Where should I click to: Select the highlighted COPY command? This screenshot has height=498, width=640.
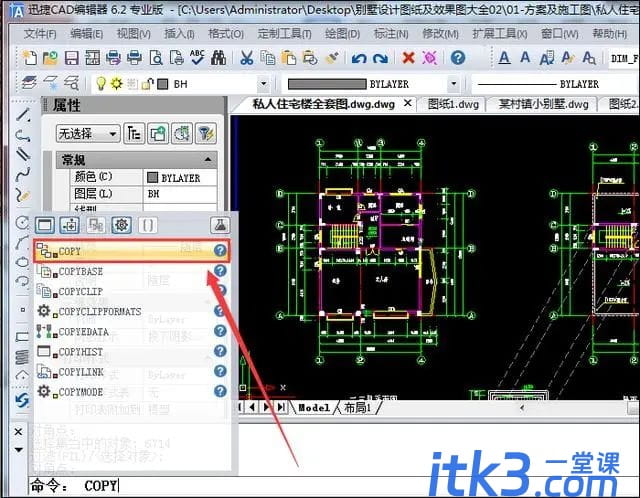[x=131, y=250]
